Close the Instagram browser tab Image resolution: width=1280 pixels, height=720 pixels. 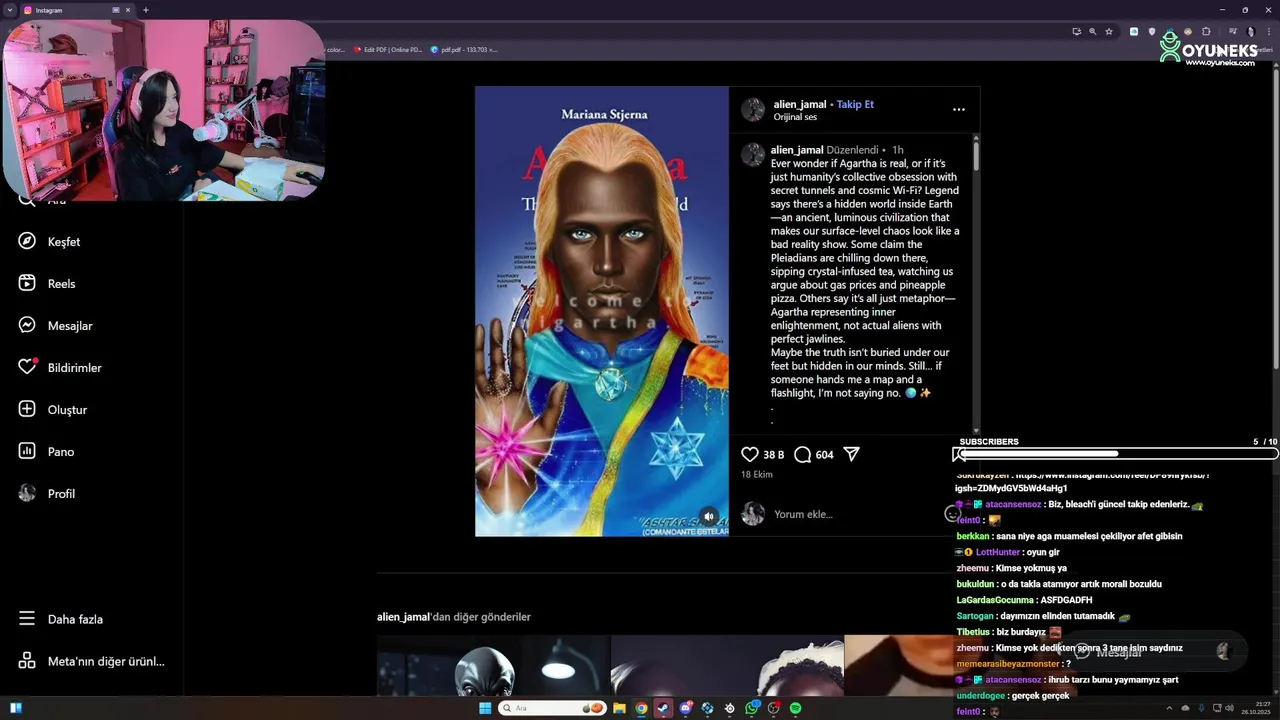pyautogui.click(x=127, y=10)
